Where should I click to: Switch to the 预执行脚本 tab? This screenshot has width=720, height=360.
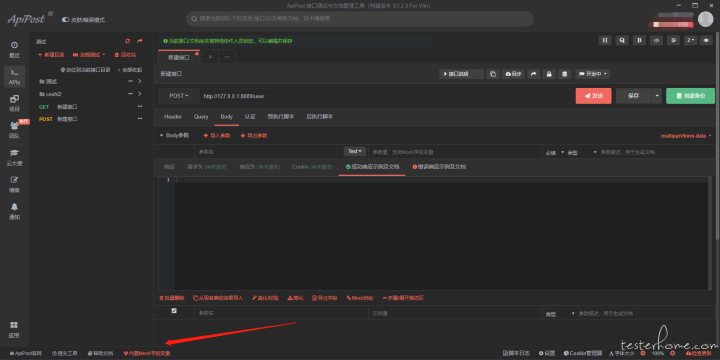(x=281, y=117)
